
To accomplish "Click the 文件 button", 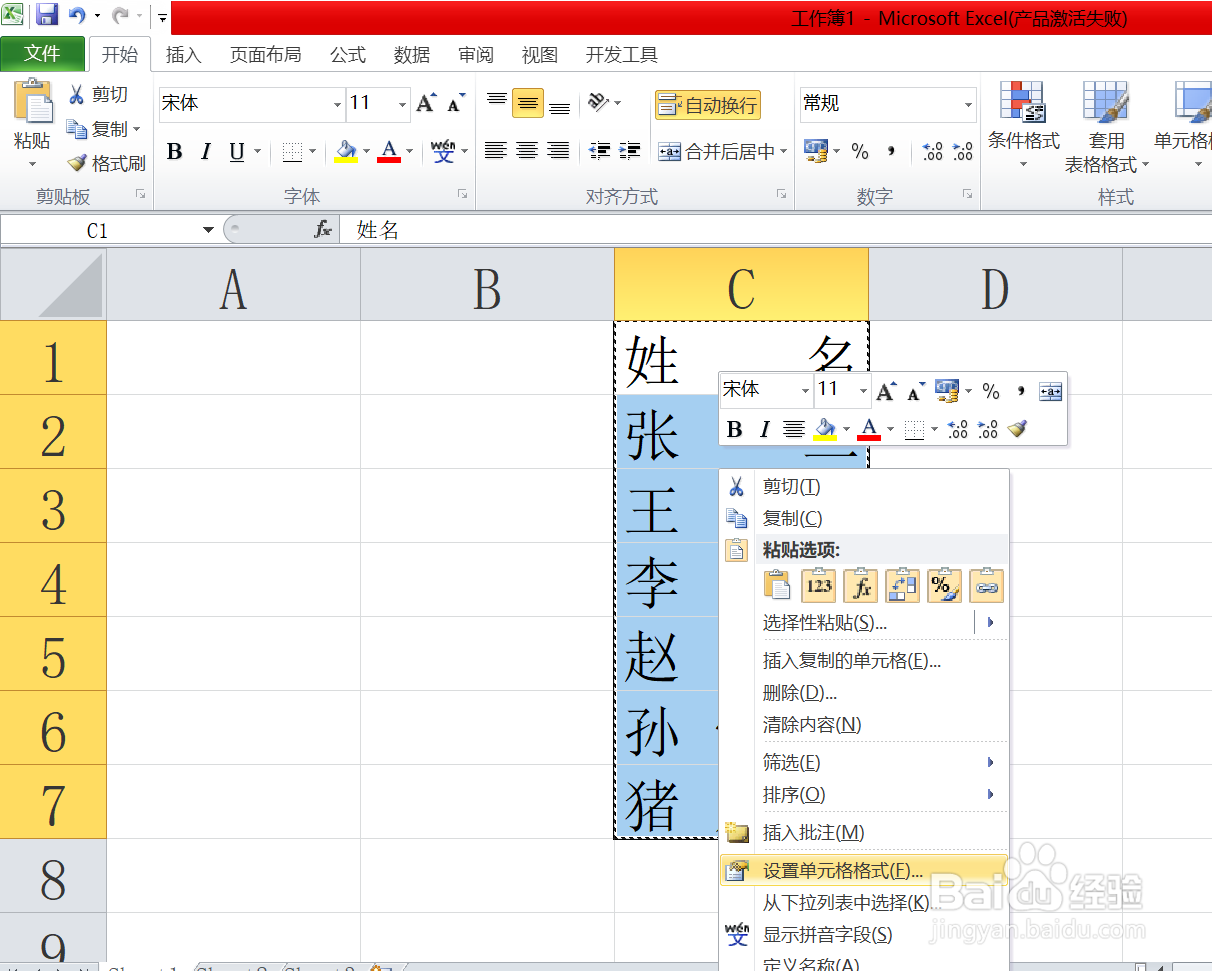I will point(43,55).
